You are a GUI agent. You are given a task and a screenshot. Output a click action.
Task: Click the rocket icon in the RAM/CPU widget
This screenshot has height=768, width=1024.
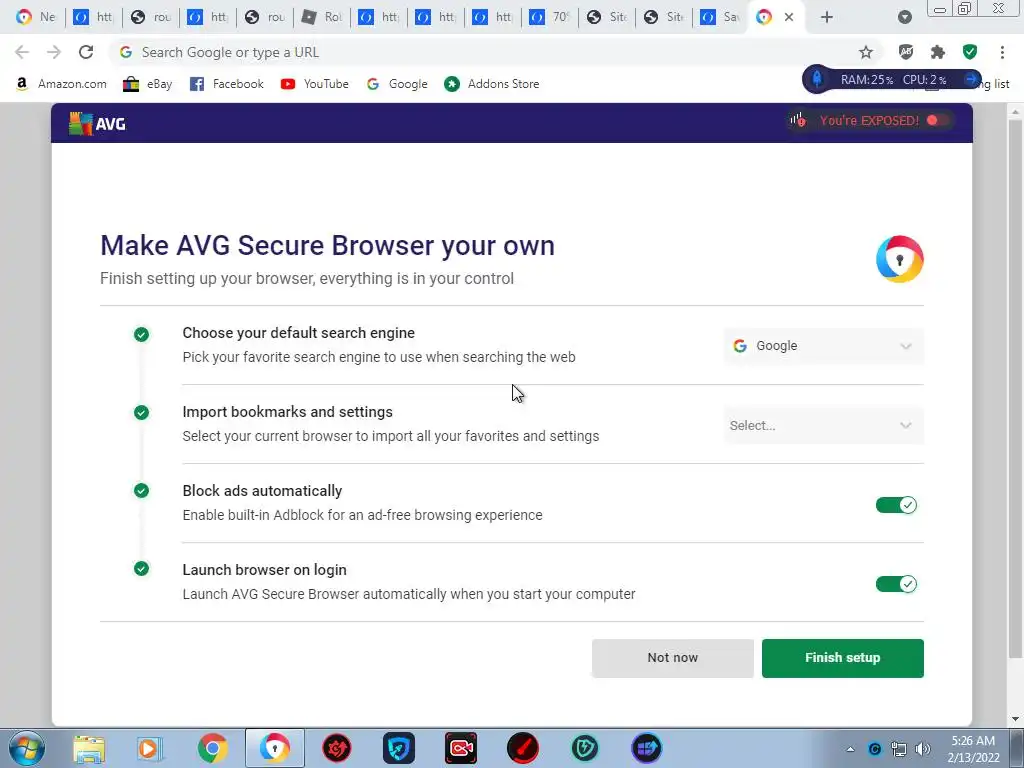(817, 80)
